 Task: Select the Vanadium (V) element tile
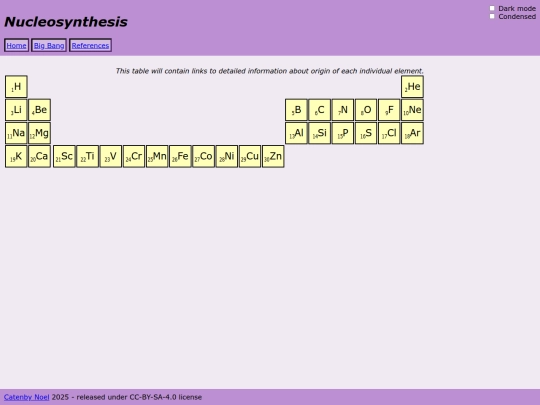pos(111,156)
